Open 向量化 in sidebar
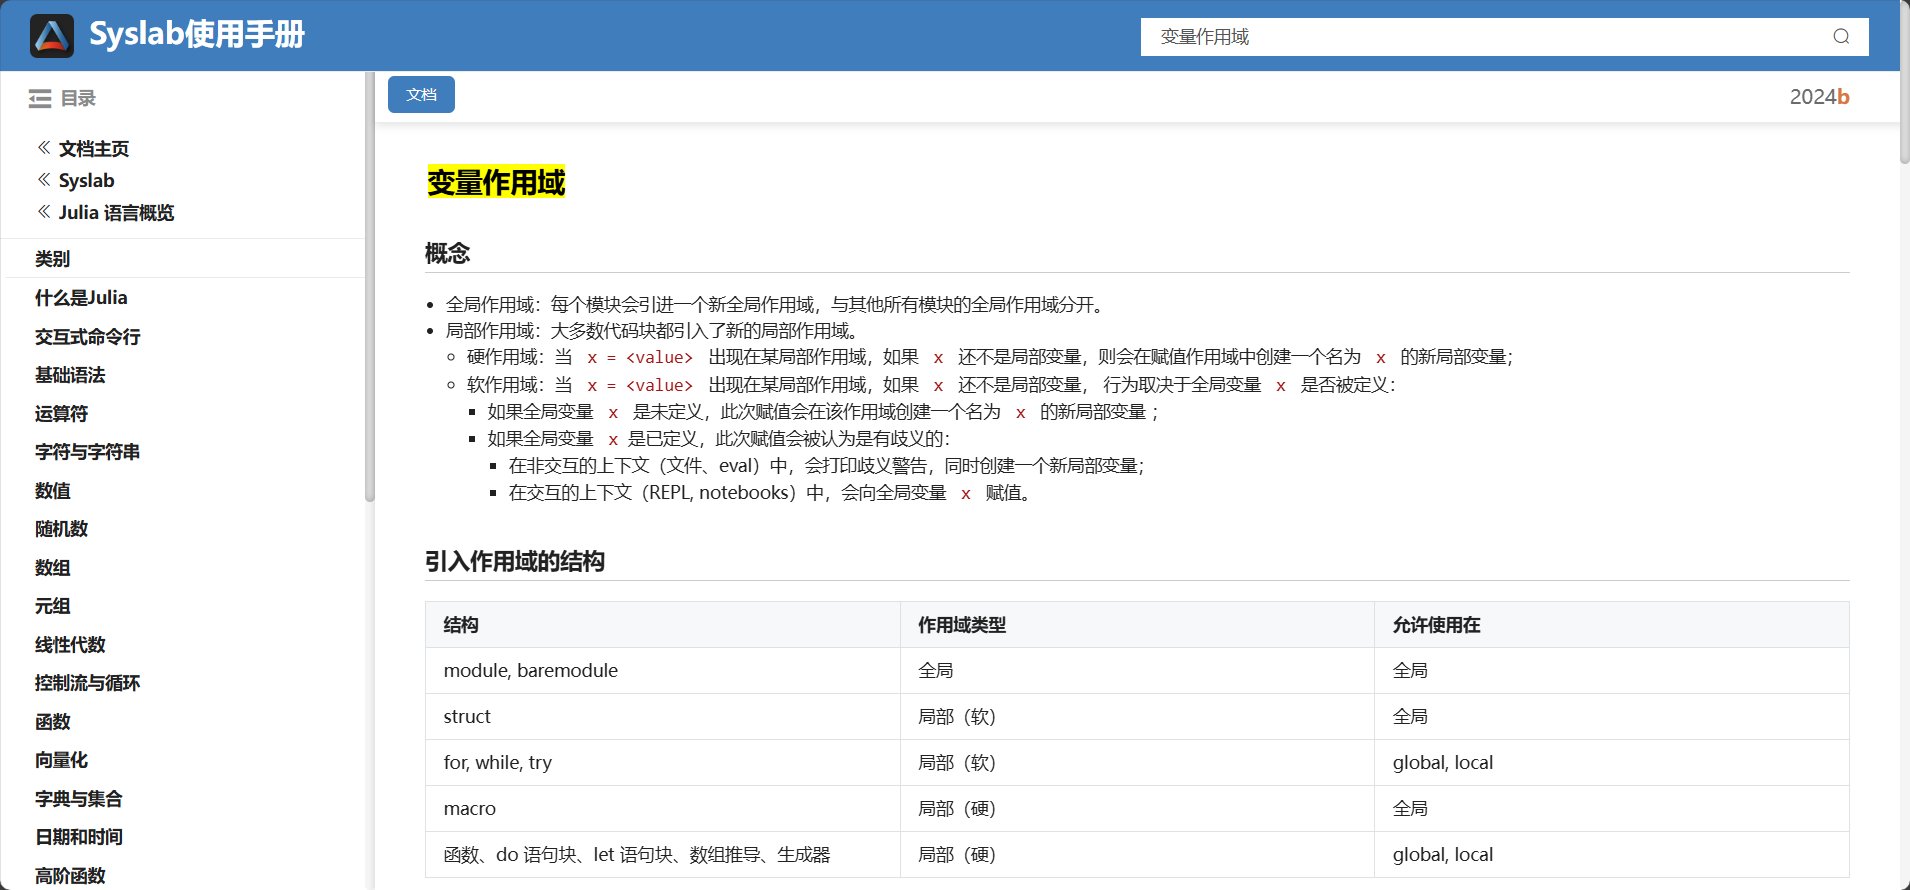The height and width of the screenshot is (890, 1910). point(61,760)
